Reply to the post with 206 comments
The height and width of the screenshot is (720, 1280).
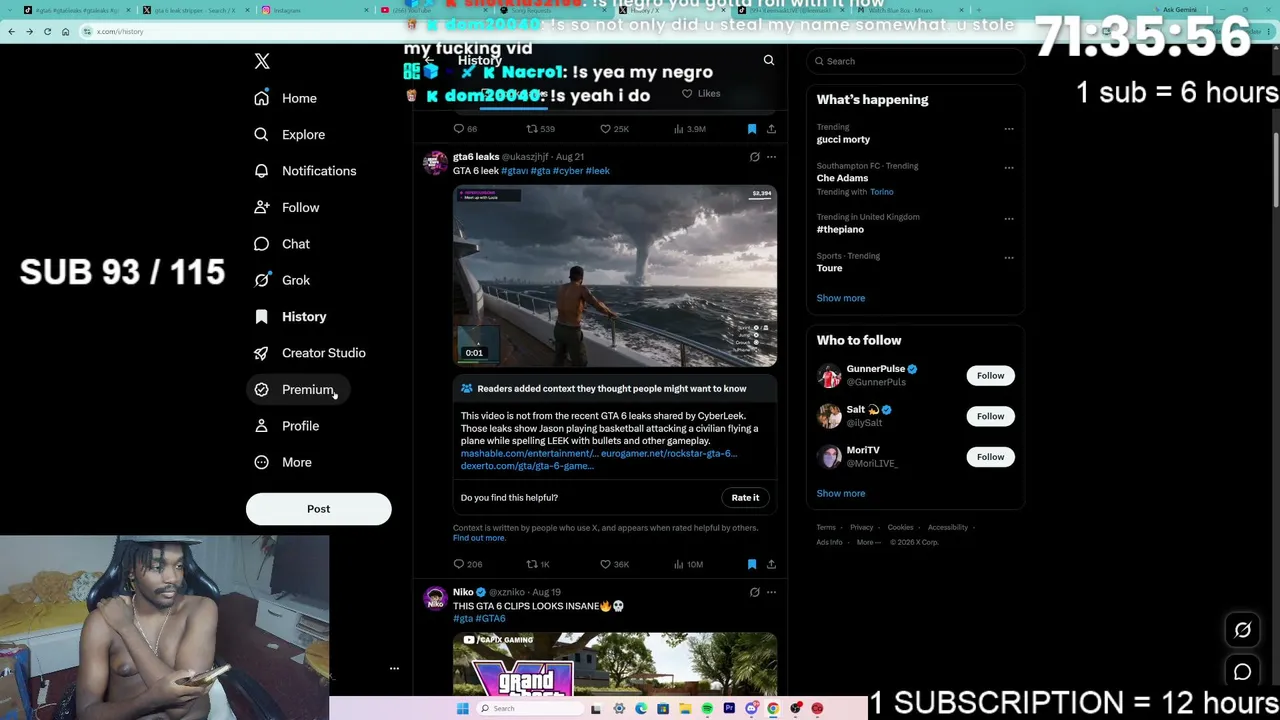click(467, 564)
